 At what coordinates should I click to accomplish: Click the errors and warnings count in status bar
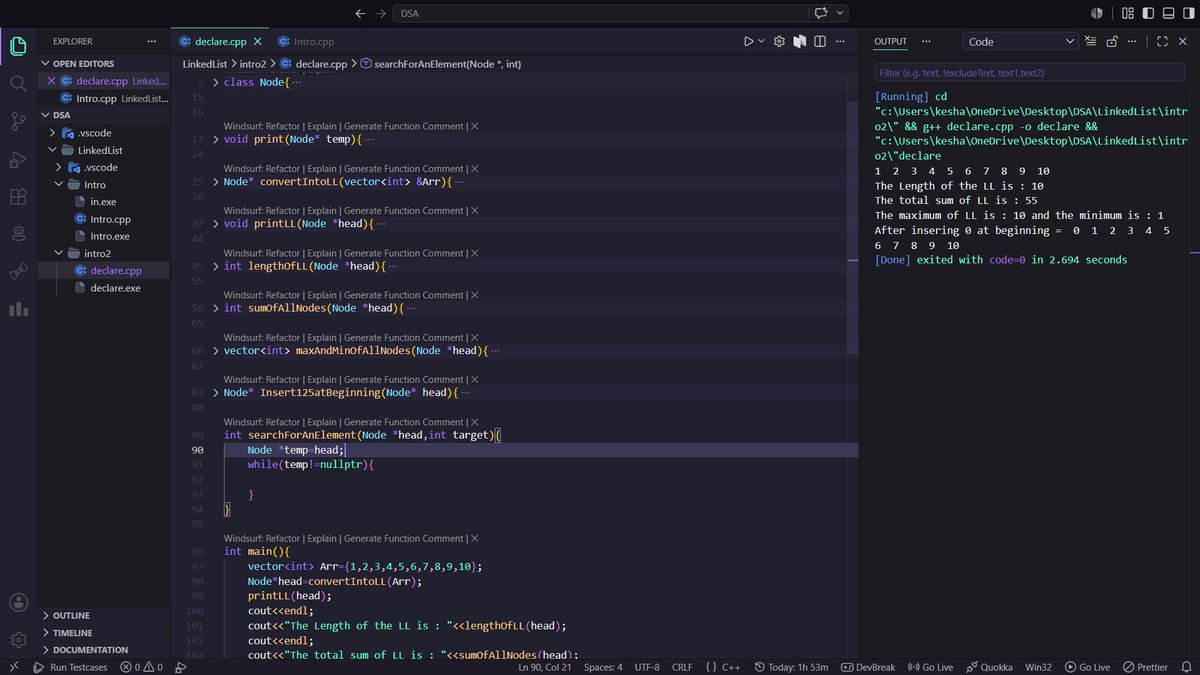tap(140, 667)
